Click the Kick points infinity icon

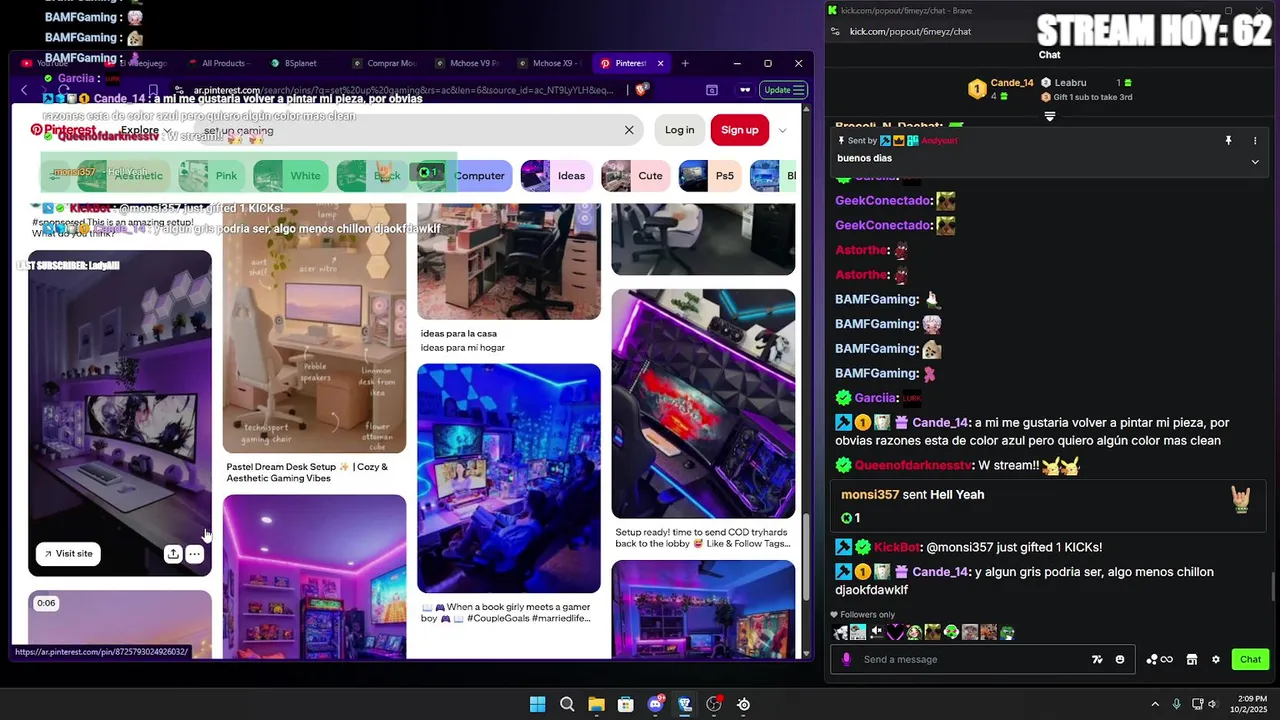pos(1160,659)
